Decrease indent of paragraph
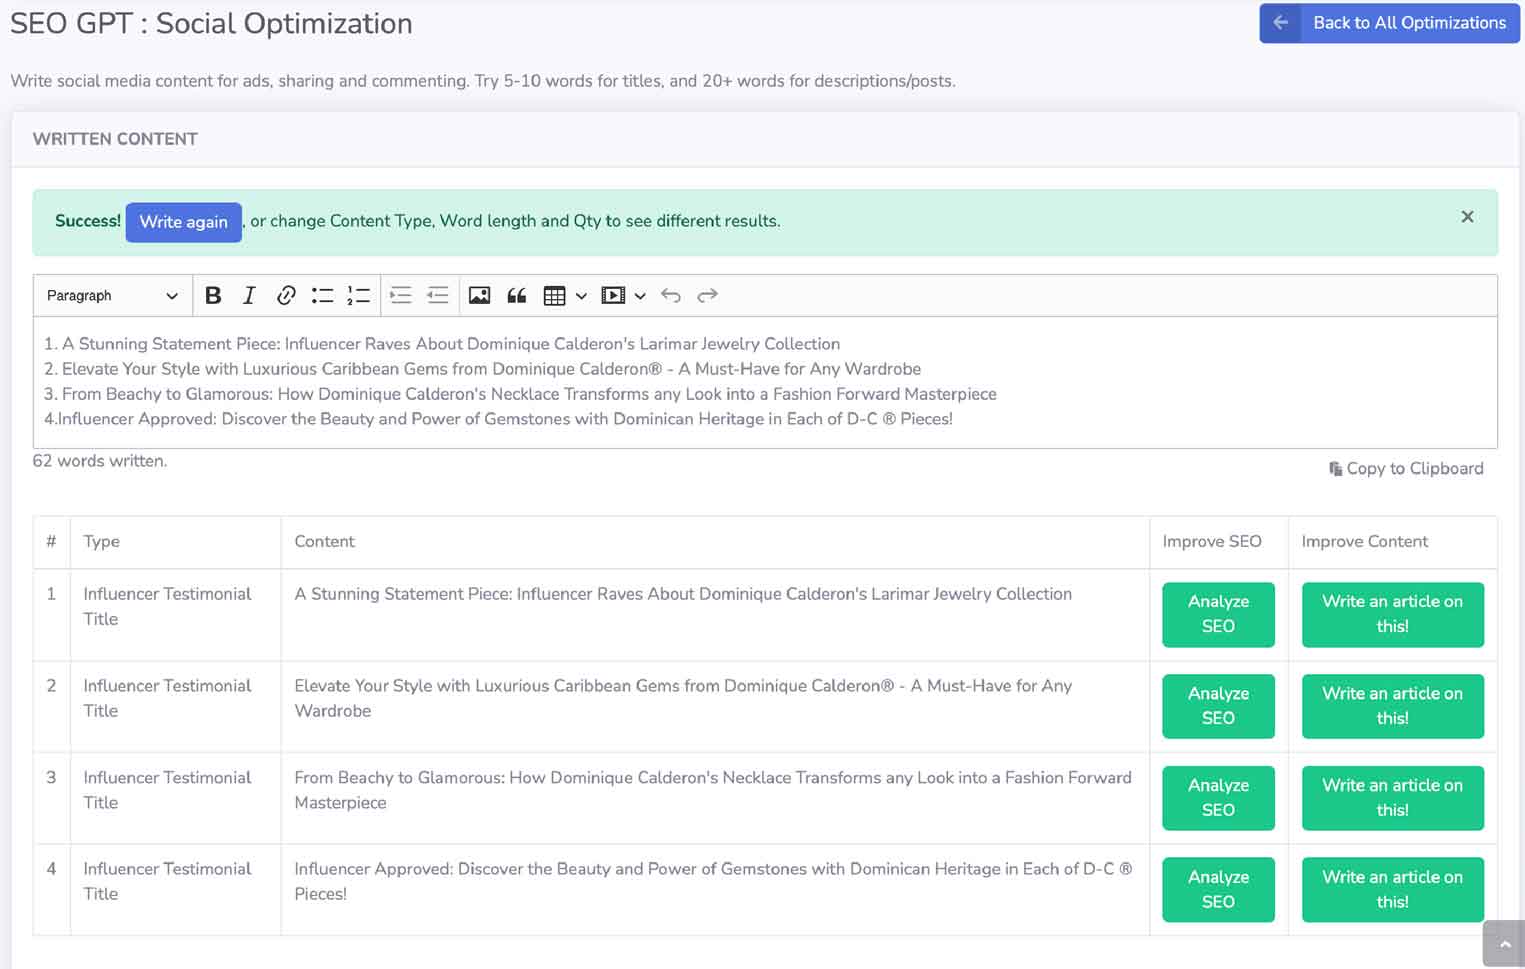 (438, 295)
